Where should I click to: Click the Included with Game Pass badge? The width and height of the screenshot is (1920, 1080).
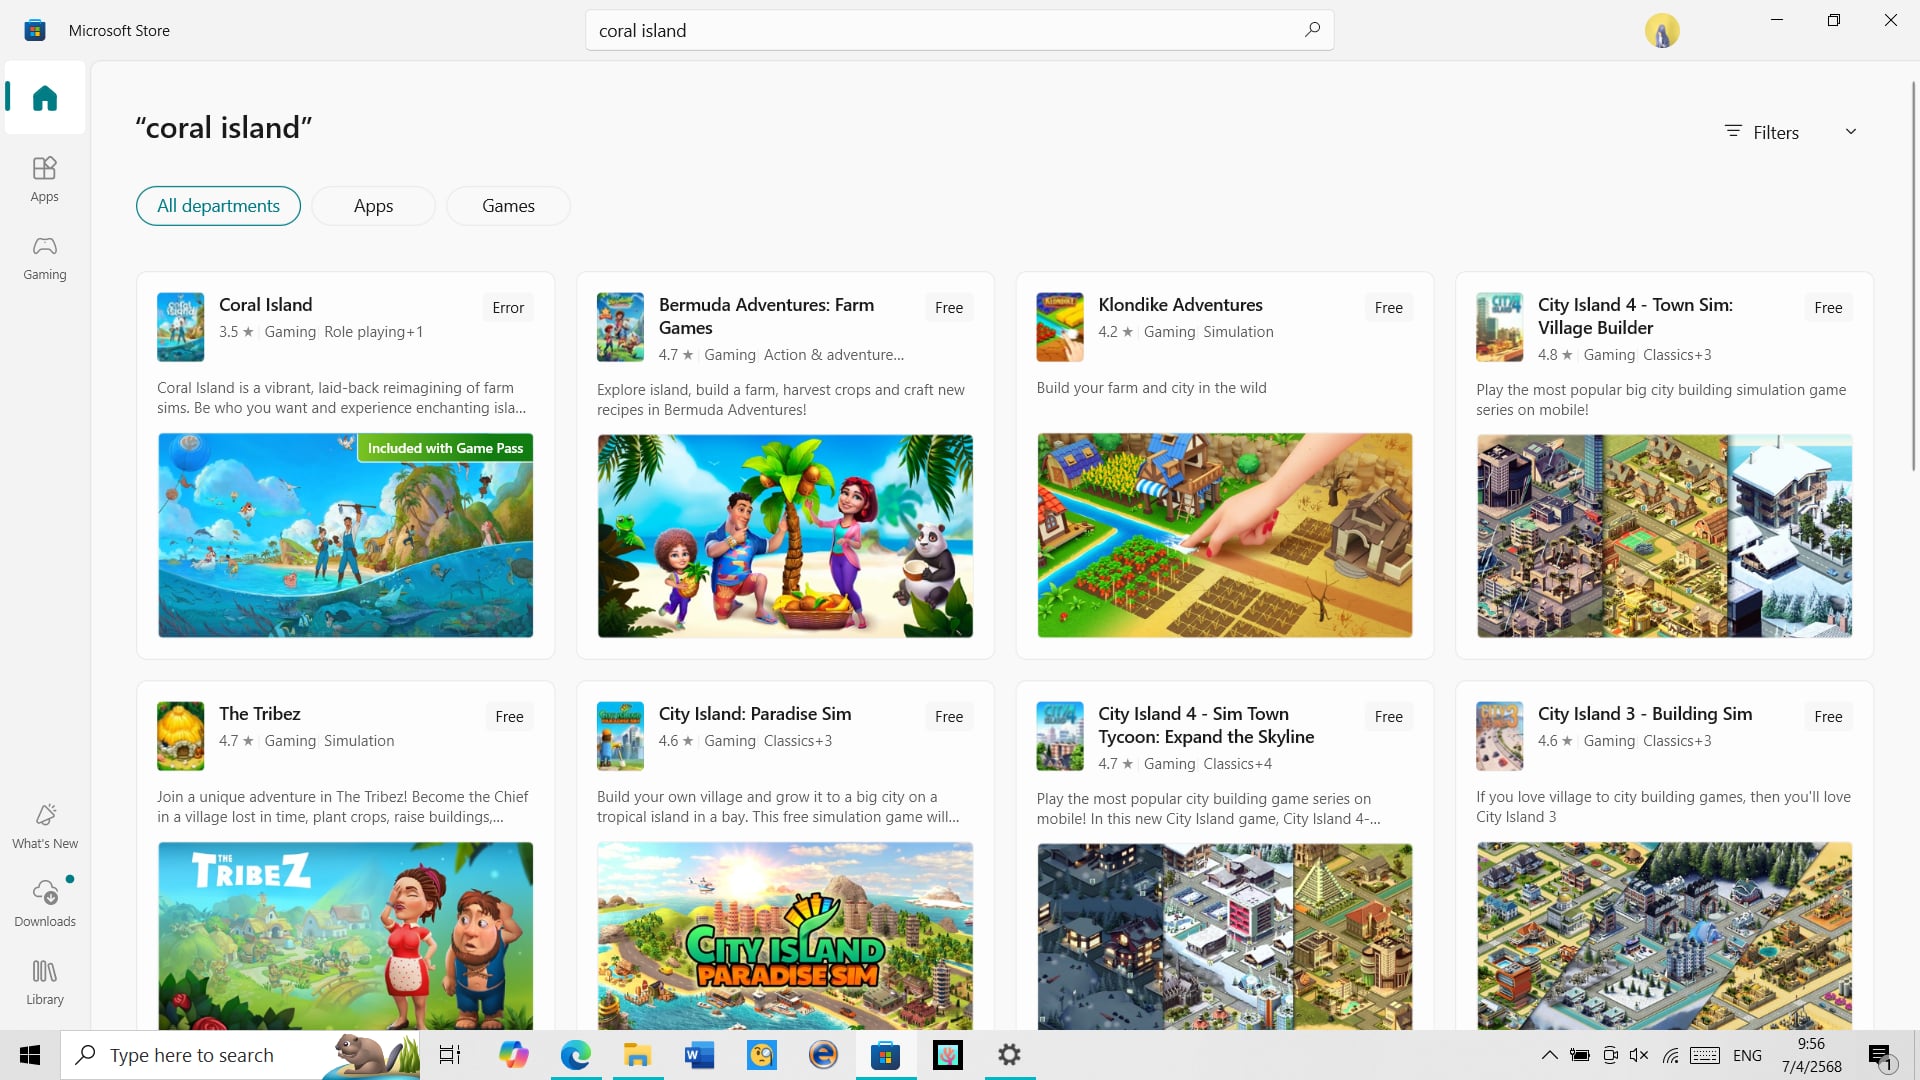click(445, 448)
